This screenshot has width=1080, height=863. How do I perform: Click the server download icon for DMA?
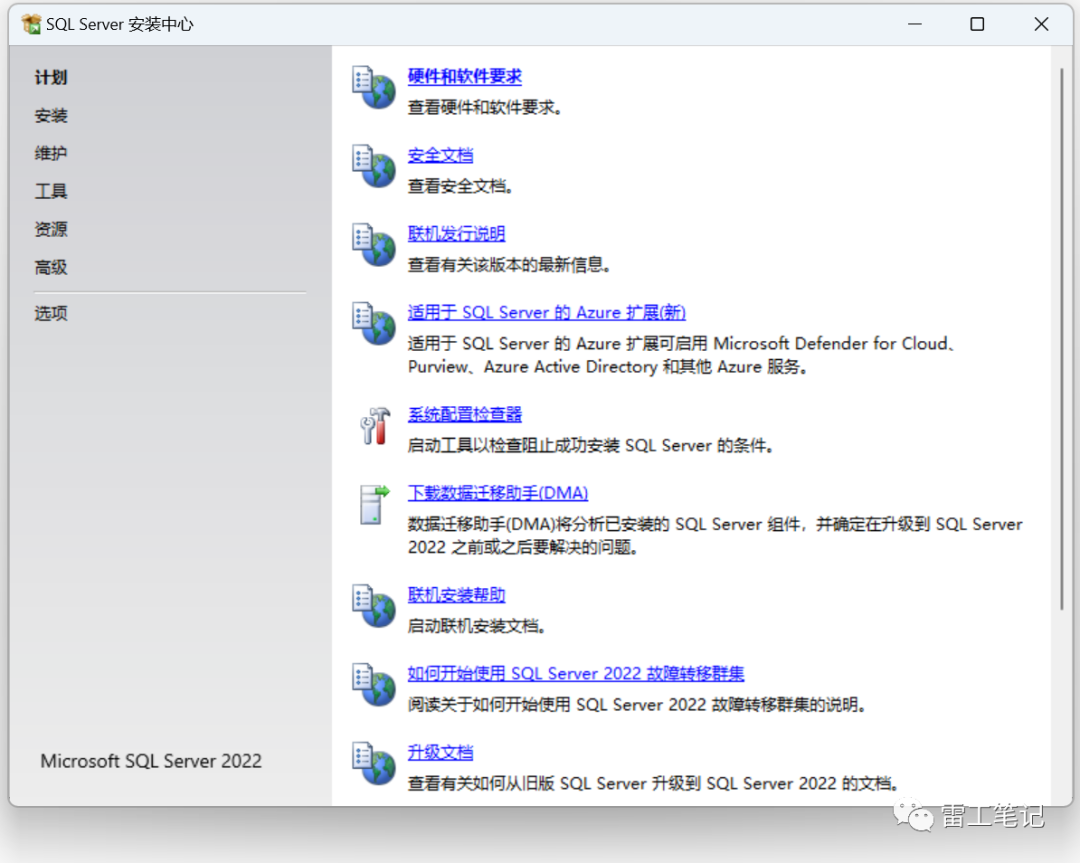coord(374,504)
